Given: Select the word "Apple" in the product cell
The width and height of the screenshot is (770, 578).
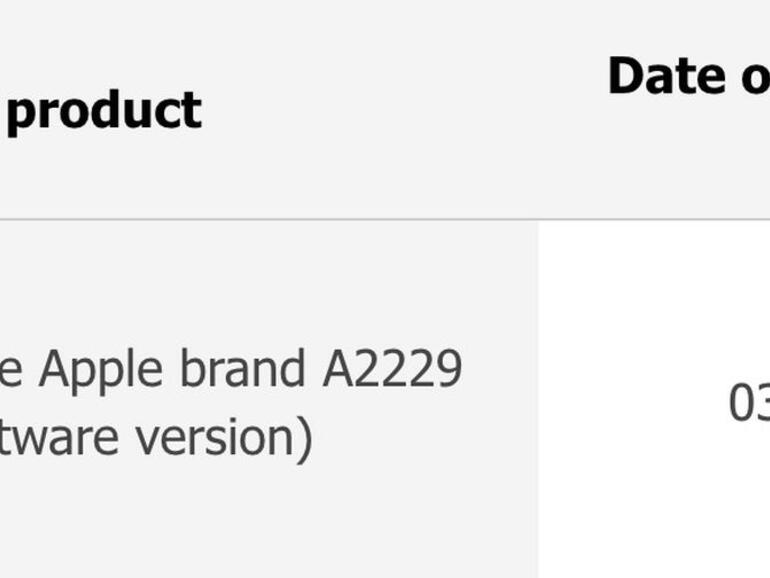Looking at the screenshot, I should pos(104,370).
